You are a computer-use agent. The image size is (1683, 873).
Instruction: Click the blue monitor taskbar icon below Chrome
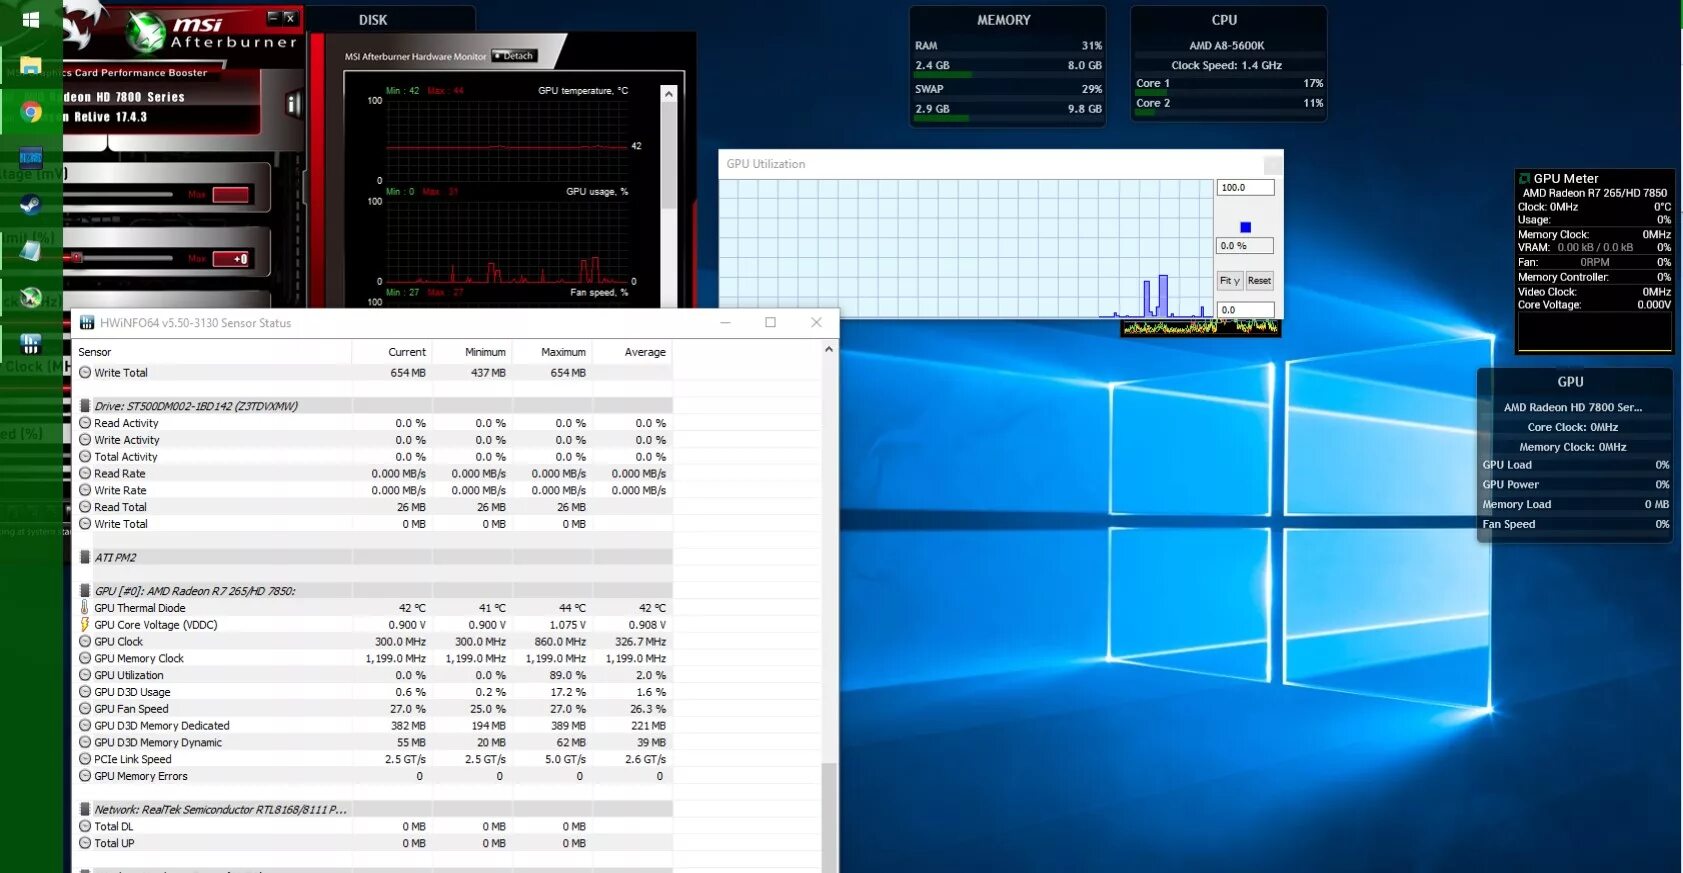(x=31, y=158)
